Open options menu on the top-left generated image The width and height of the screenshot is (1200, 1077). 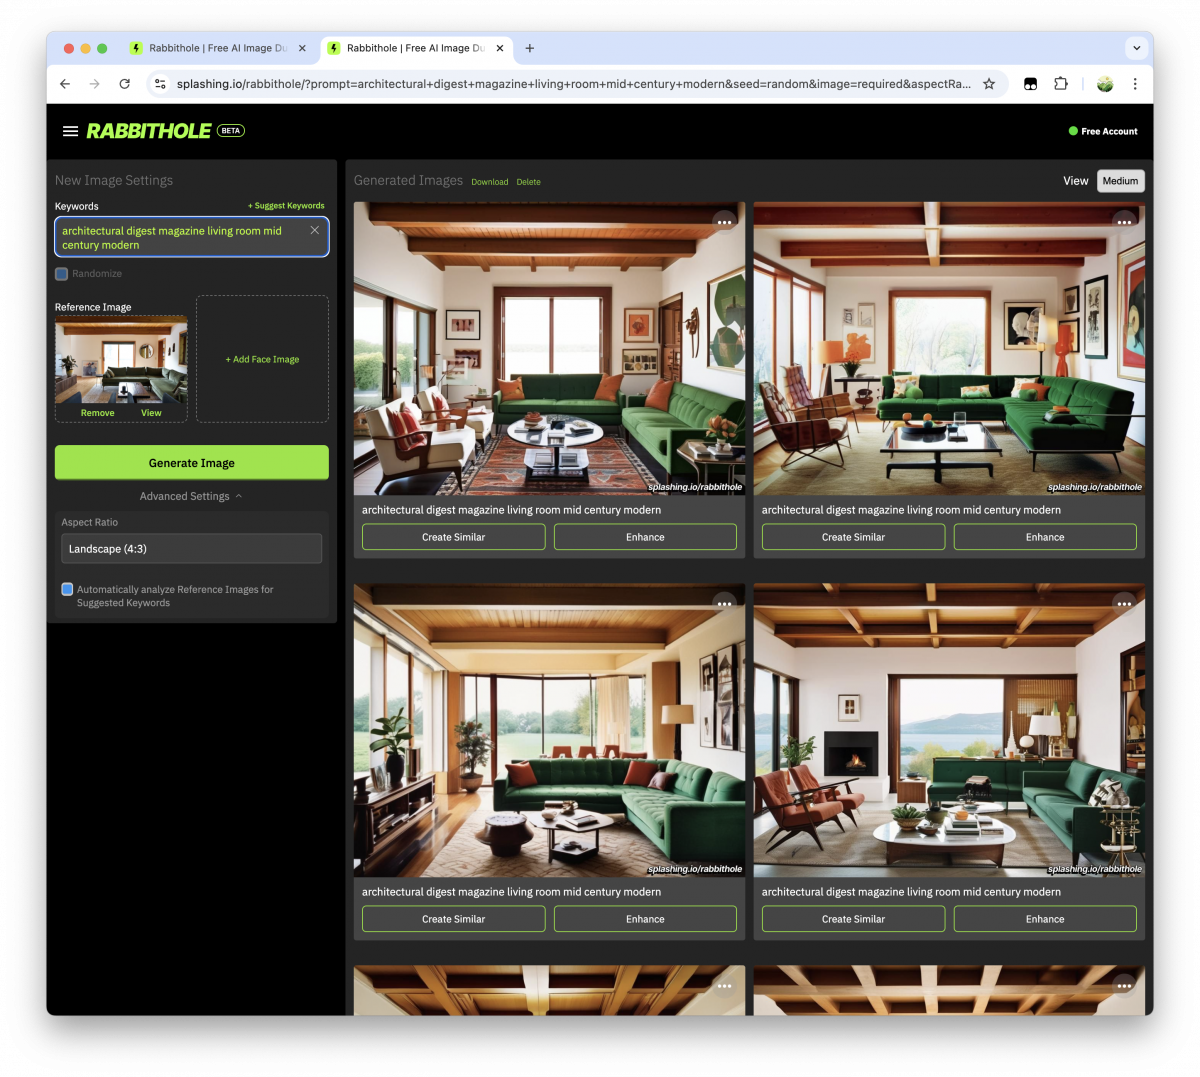coord(724,221)
